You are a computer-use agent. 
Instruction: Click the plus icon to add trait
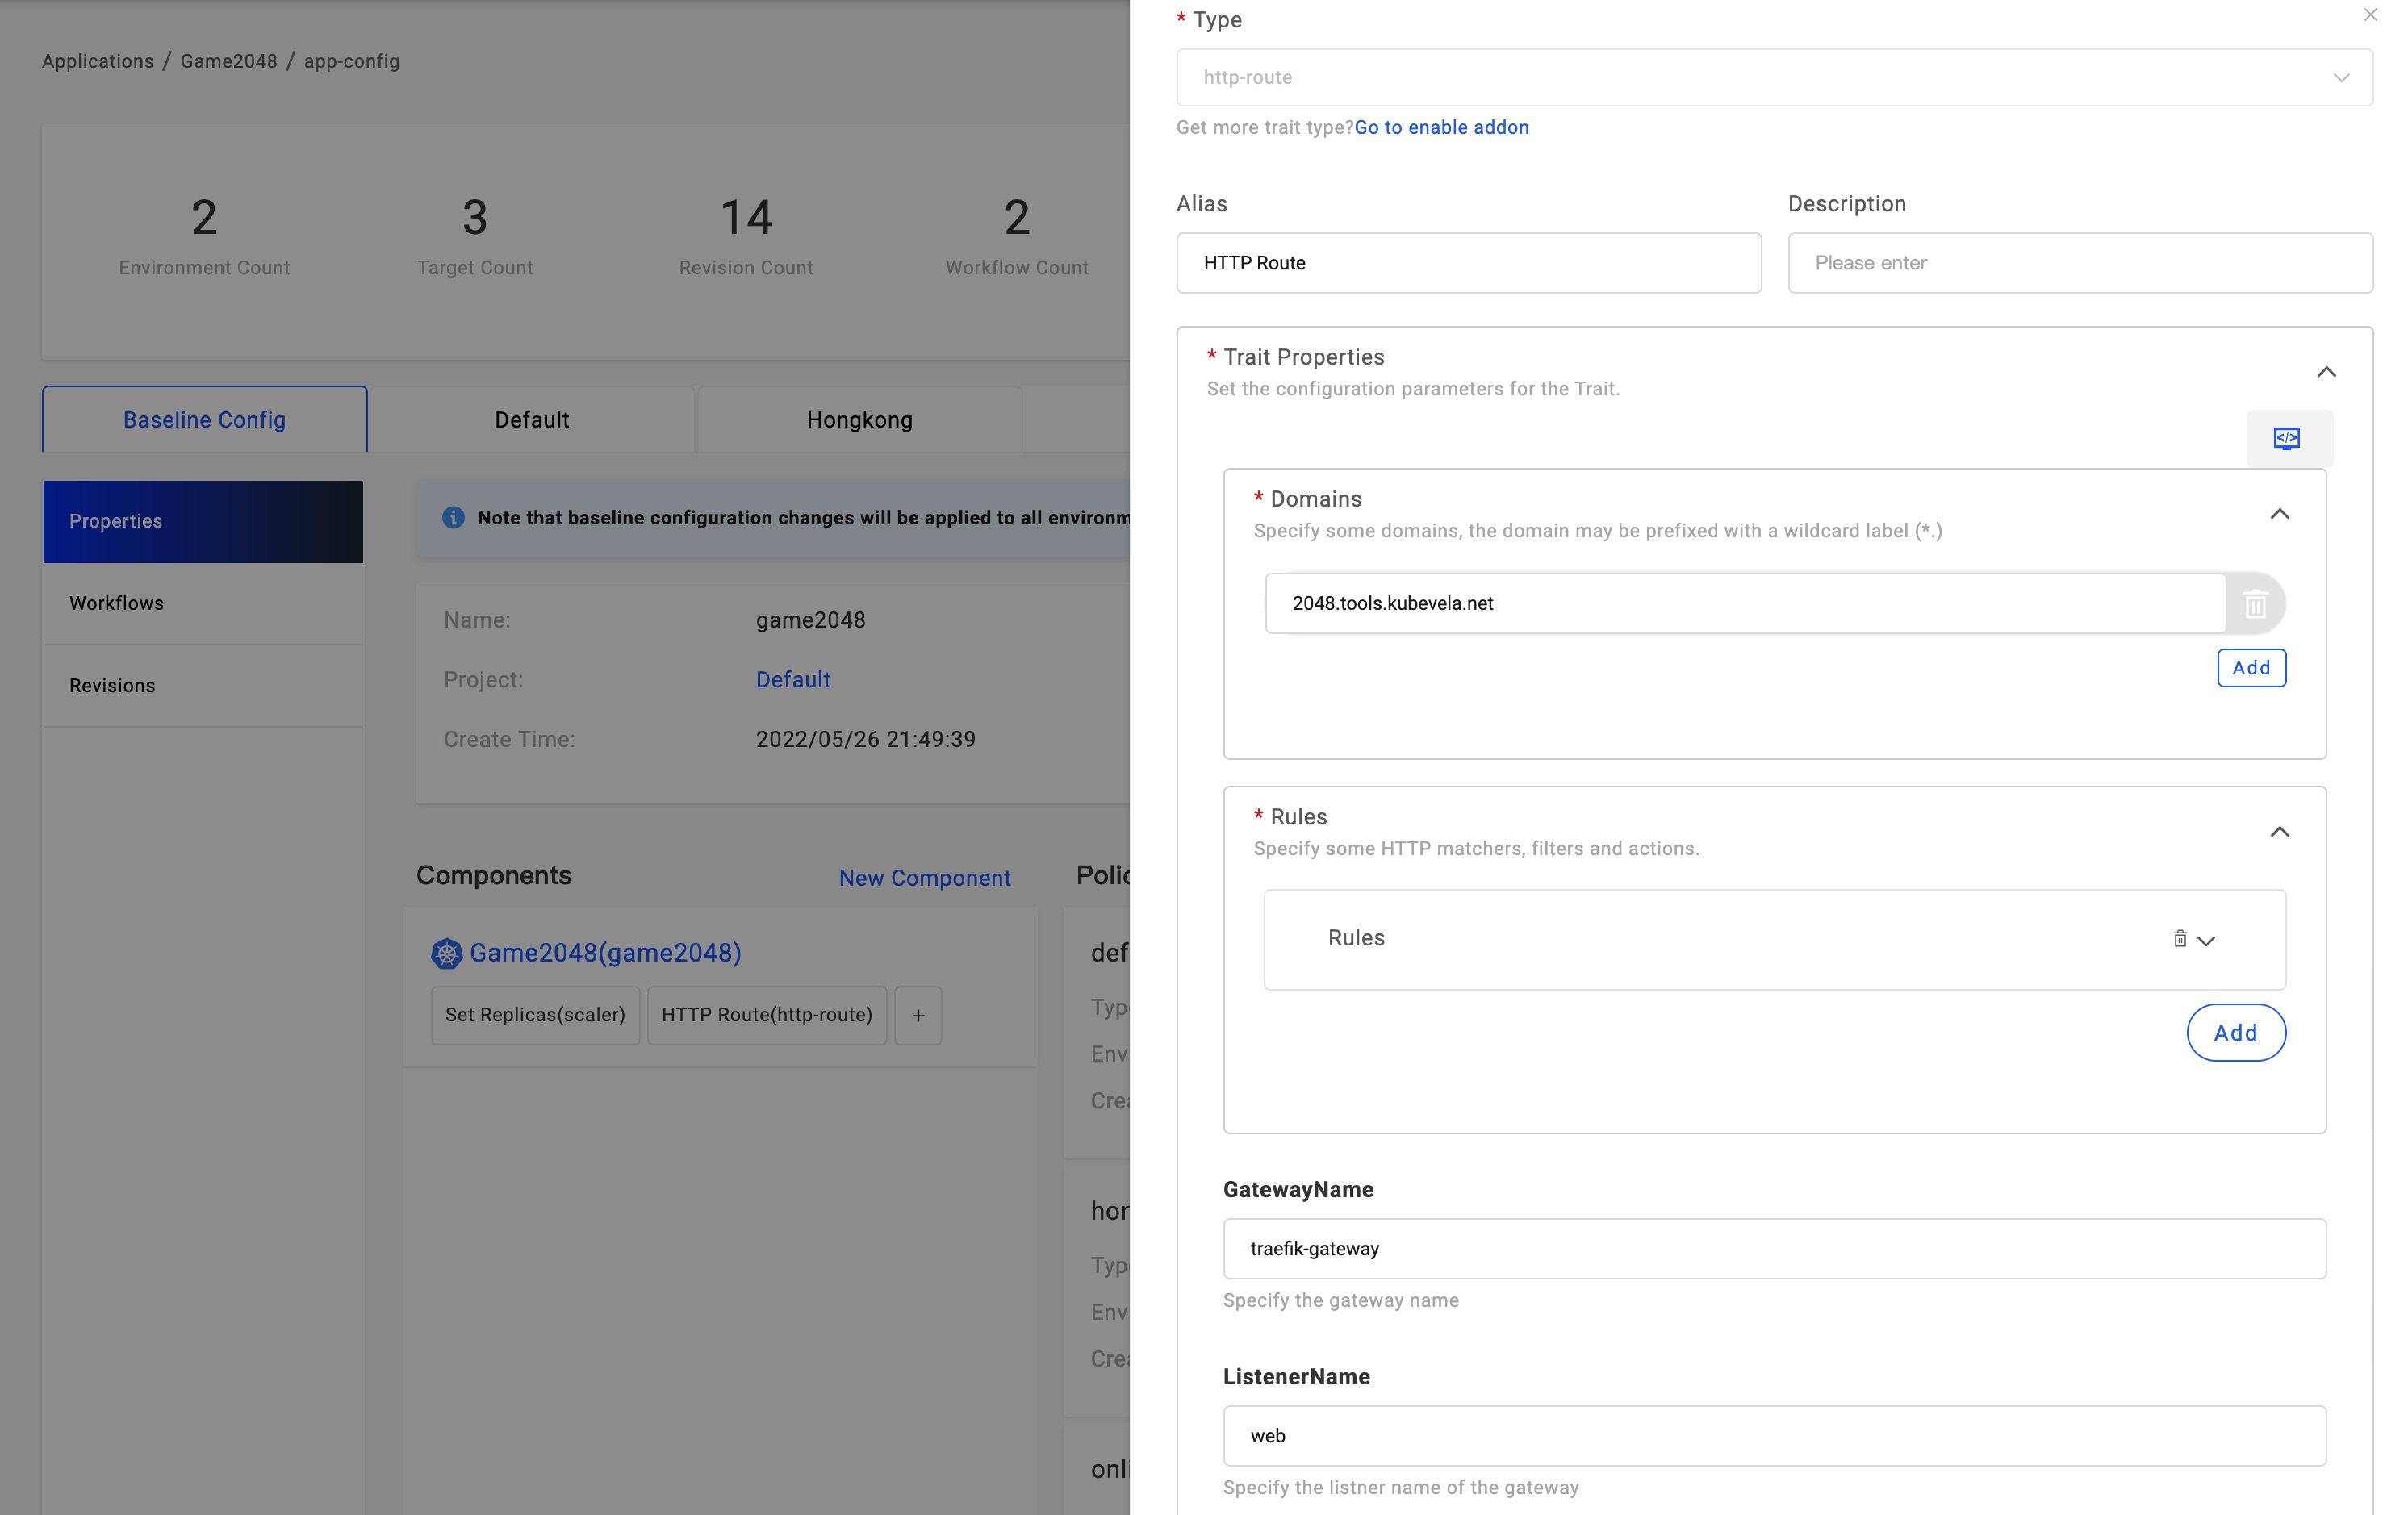[x=917, y=1015]
